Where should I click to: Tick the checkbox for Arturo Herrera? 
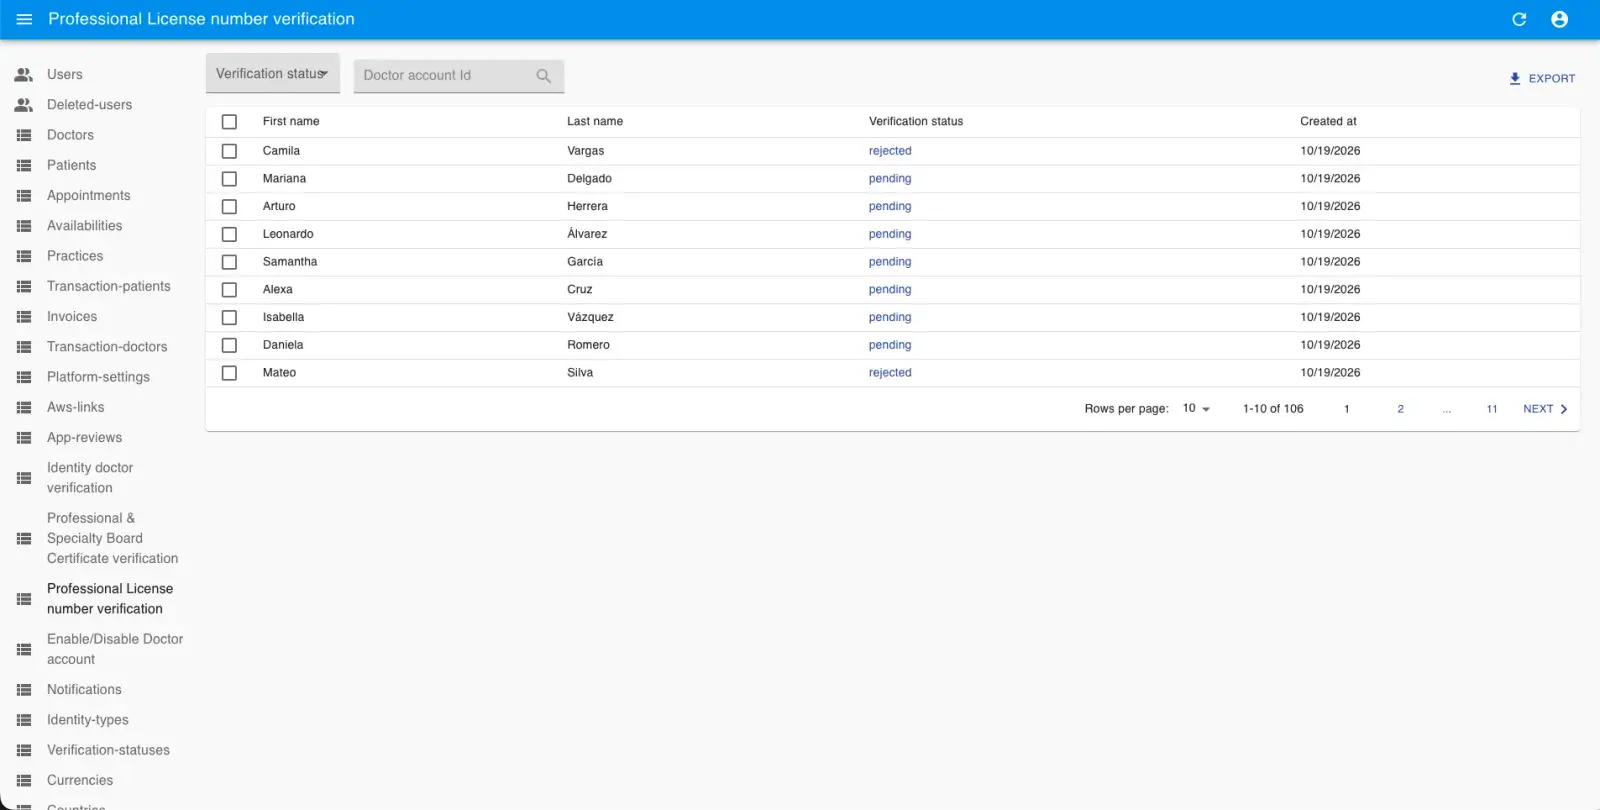(x=229, y=207)
